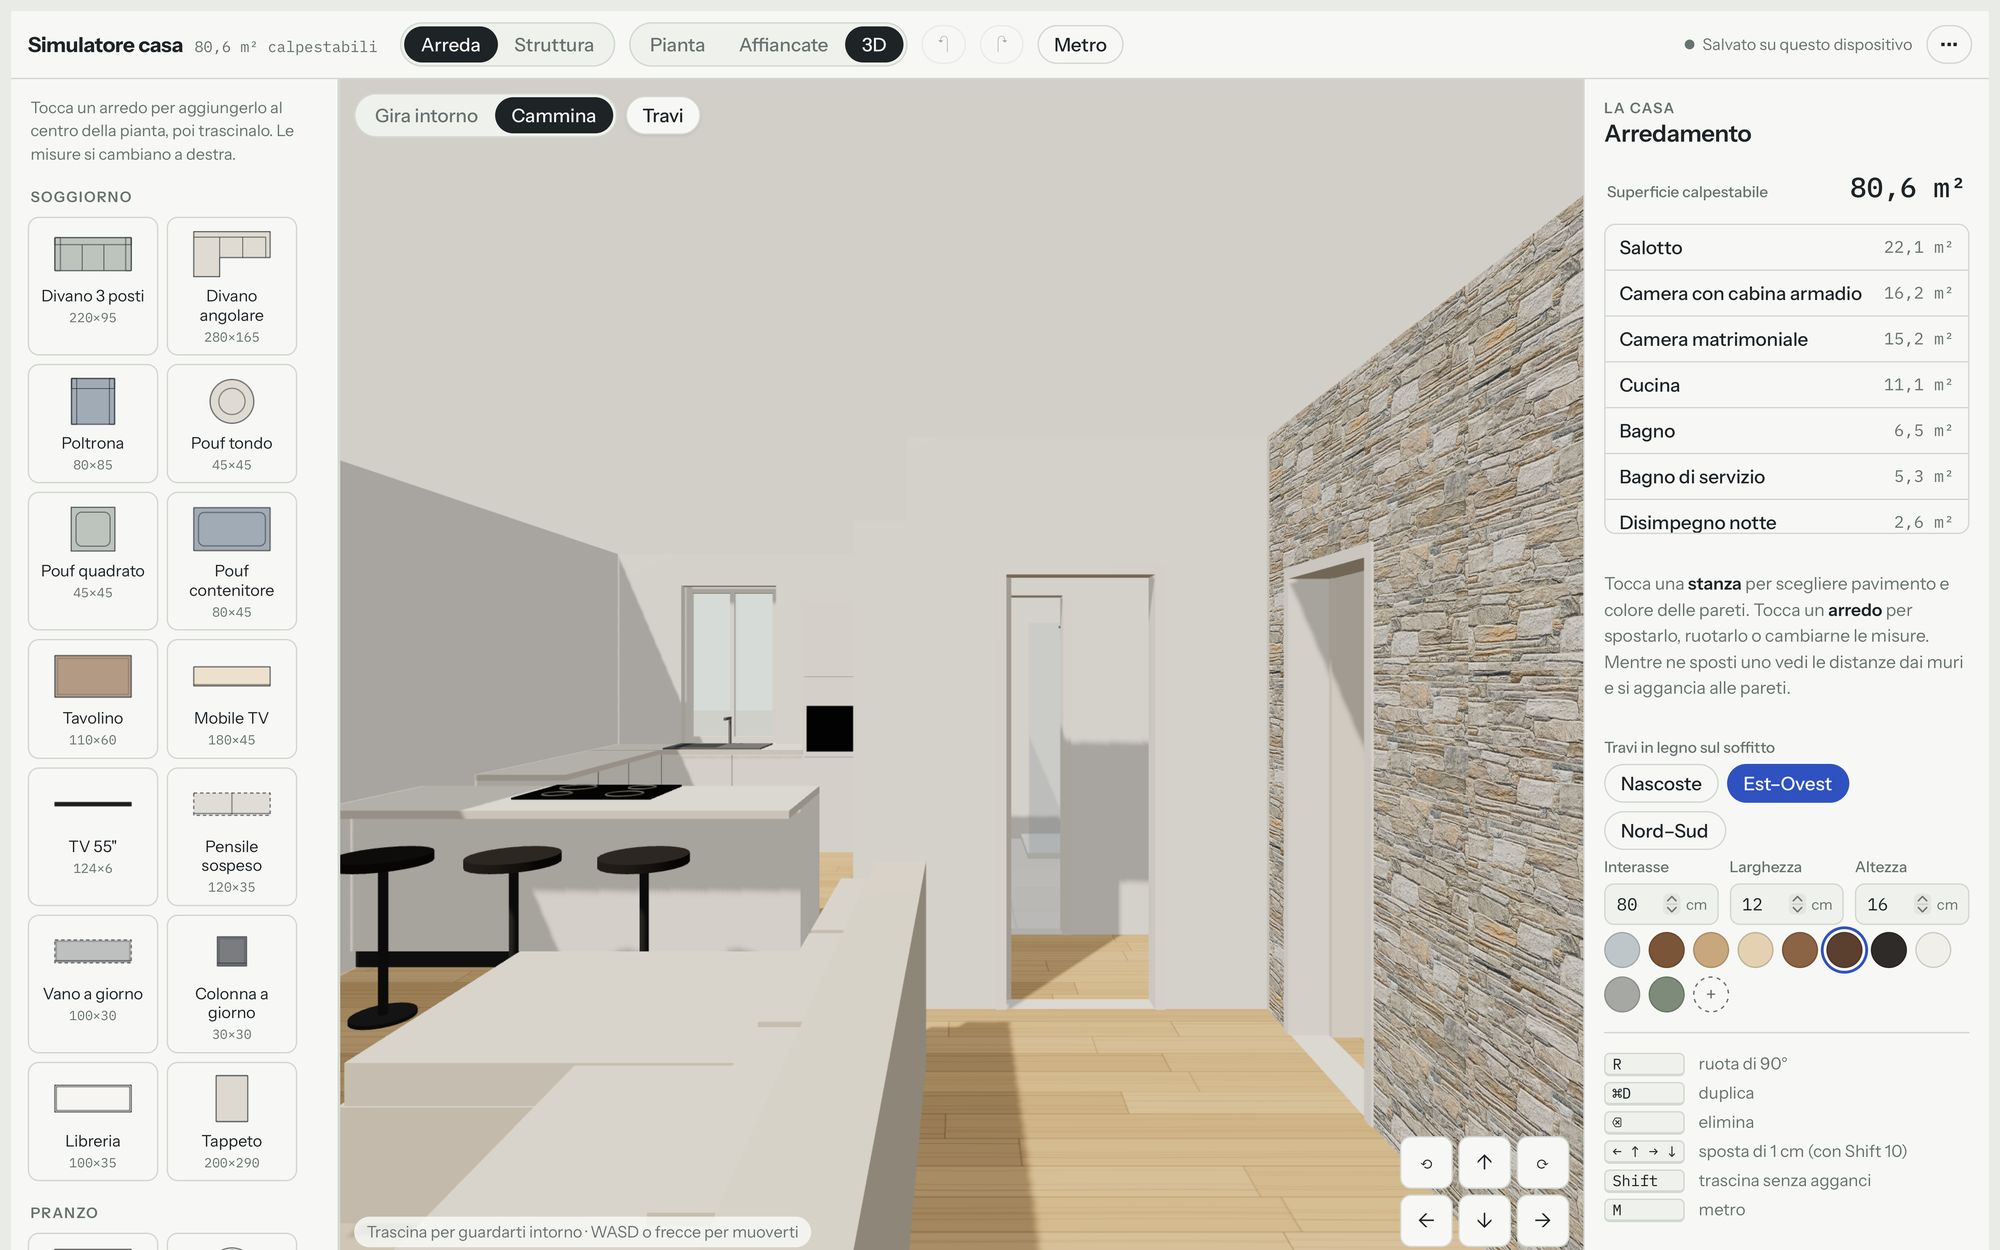The width and height of the screenshot is (2000, 1250).
Task: Open the three-dots more options menu
Action: tap(1949, 45)
